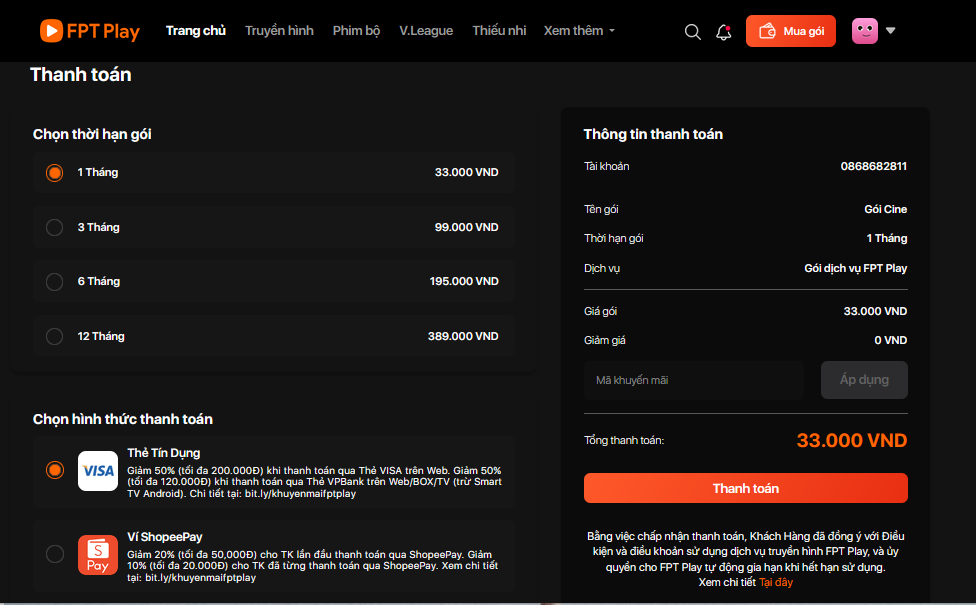Click the 0 VND discount value
Image resolution: width=976 pixels, height=605 pixels.
click(x=890, y=340)
